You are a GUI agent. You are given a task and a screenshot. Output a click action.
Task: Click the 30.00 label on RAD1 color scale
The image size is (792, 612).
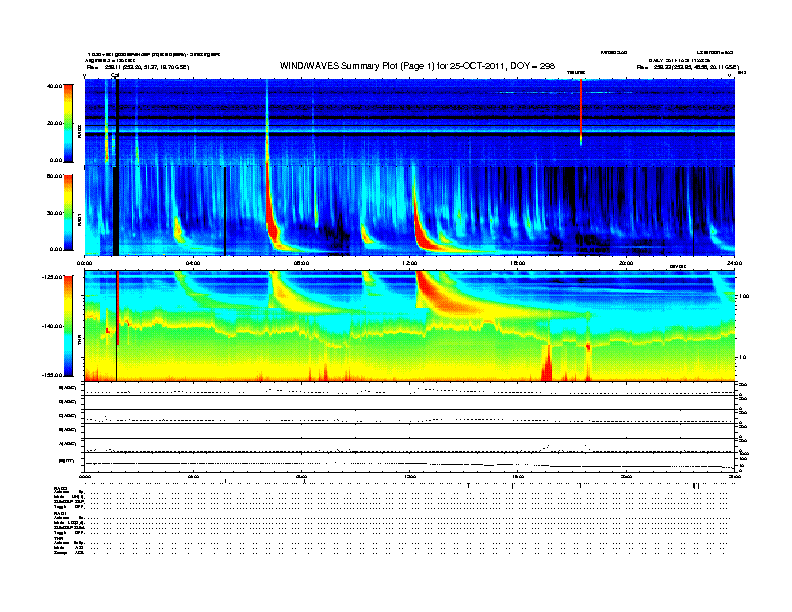(x=54, y=213)
